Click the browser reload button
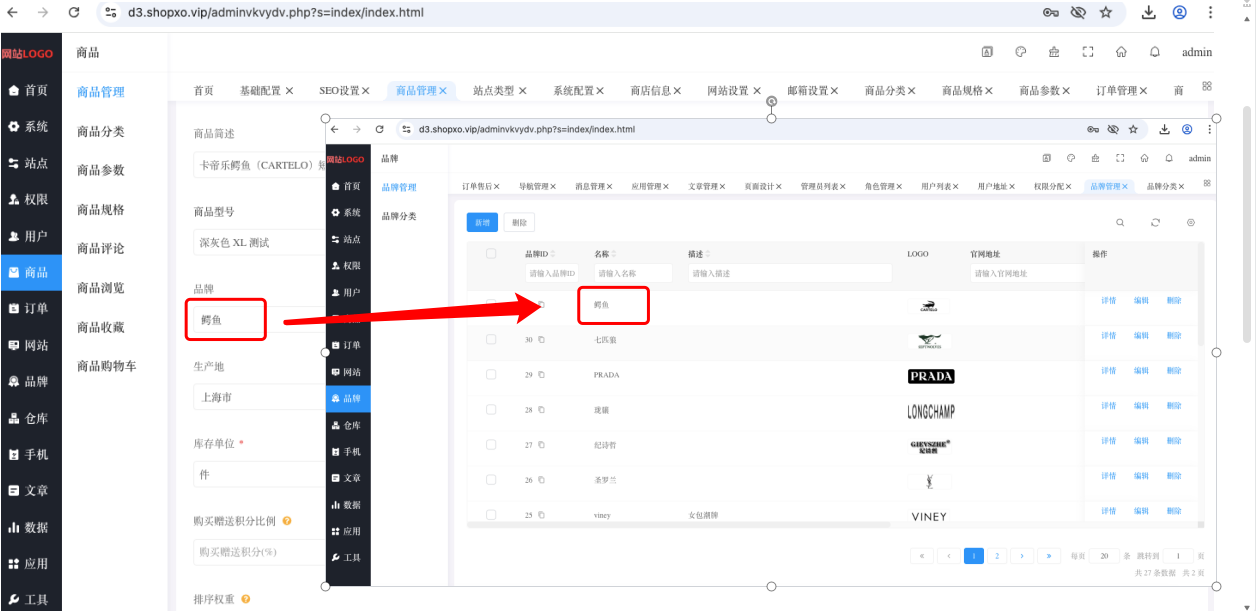 tap(74, 13)
